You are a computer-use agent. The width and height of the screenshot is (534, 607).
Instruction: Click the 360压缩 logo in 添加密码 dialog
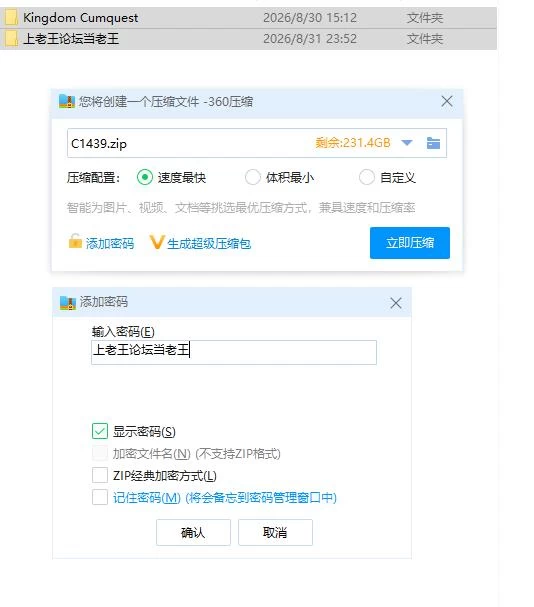[68, 302]
